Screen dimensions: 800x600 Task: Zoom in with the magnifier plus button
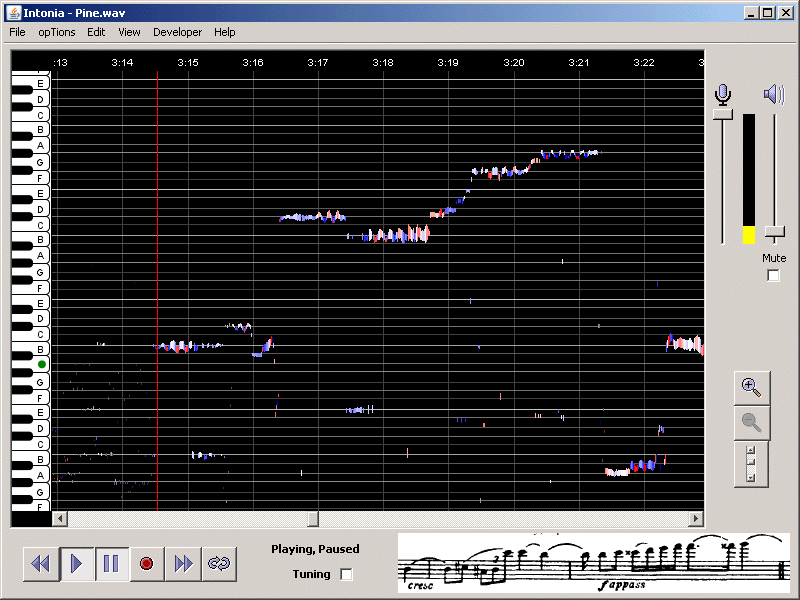coord(752,388)
